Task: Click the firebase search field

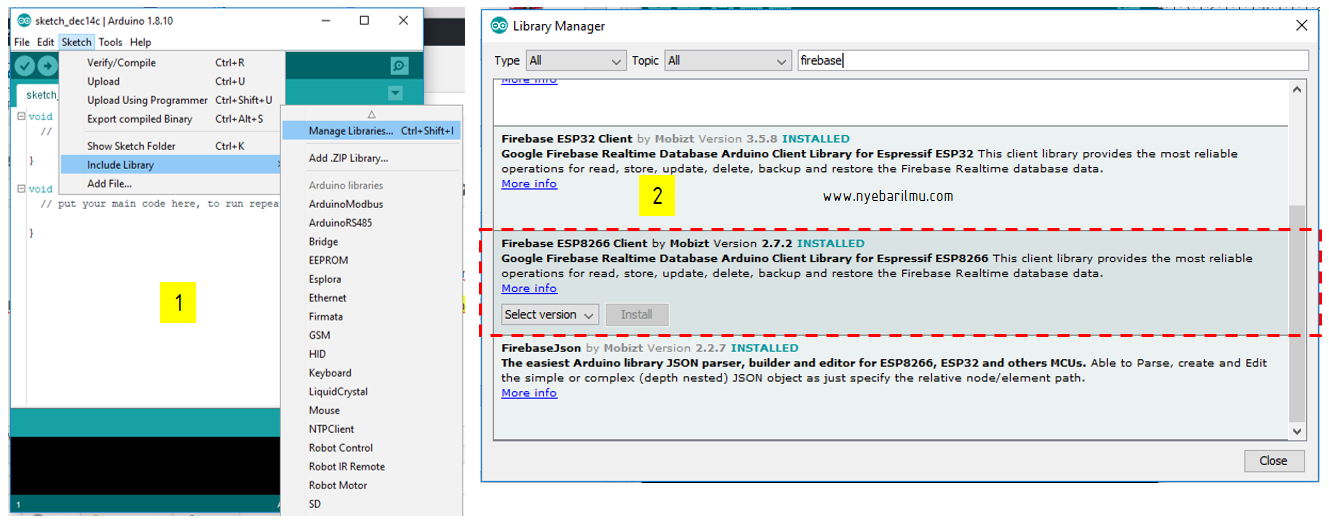Action: pyautogui.click(x=1052, y=61)
